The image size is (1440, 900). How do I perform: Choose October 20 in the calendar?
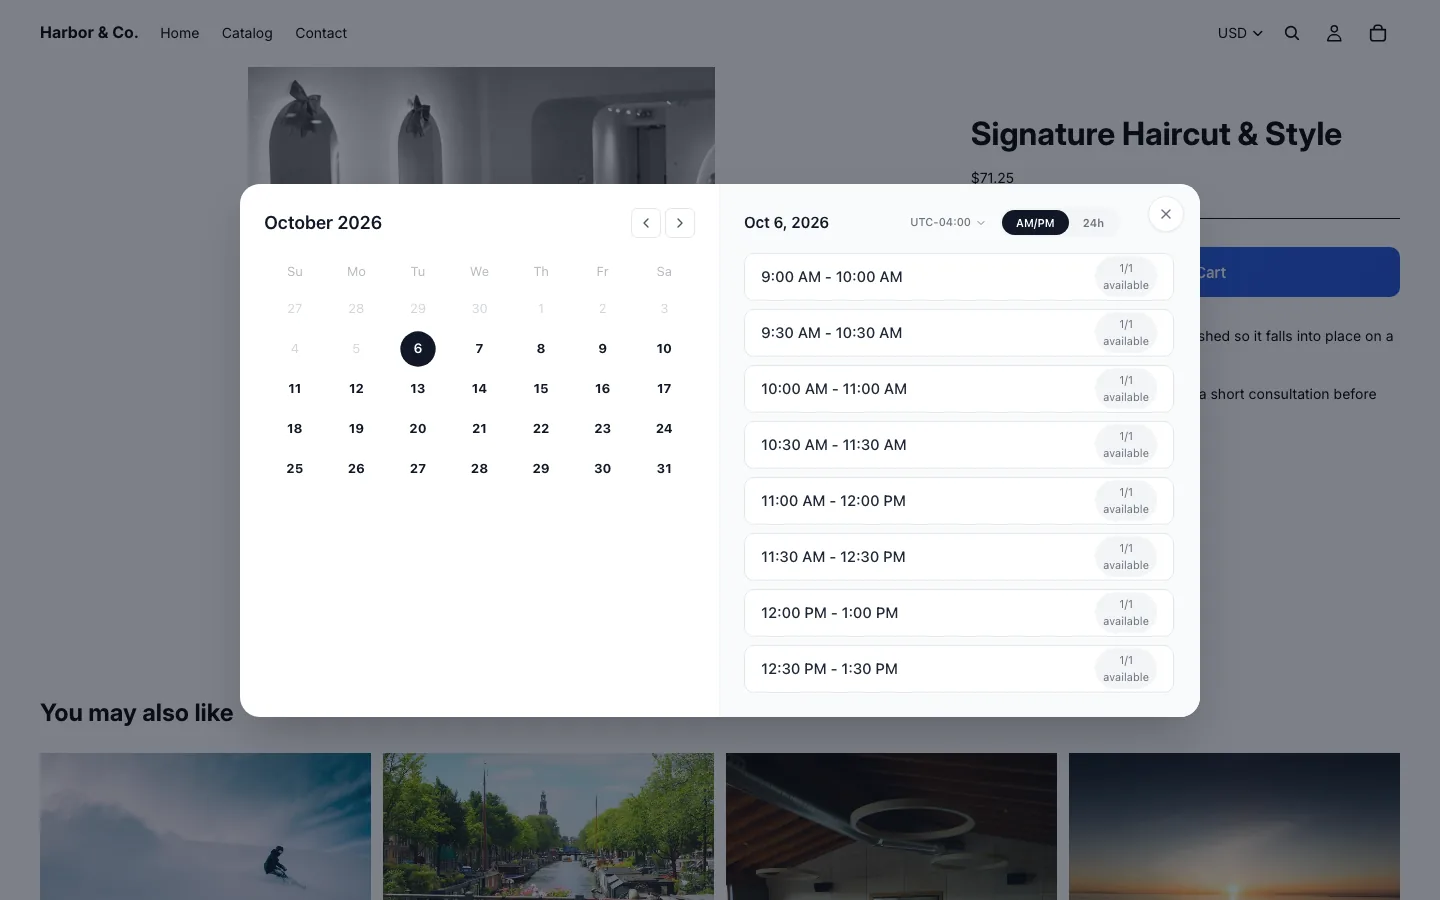418,429
